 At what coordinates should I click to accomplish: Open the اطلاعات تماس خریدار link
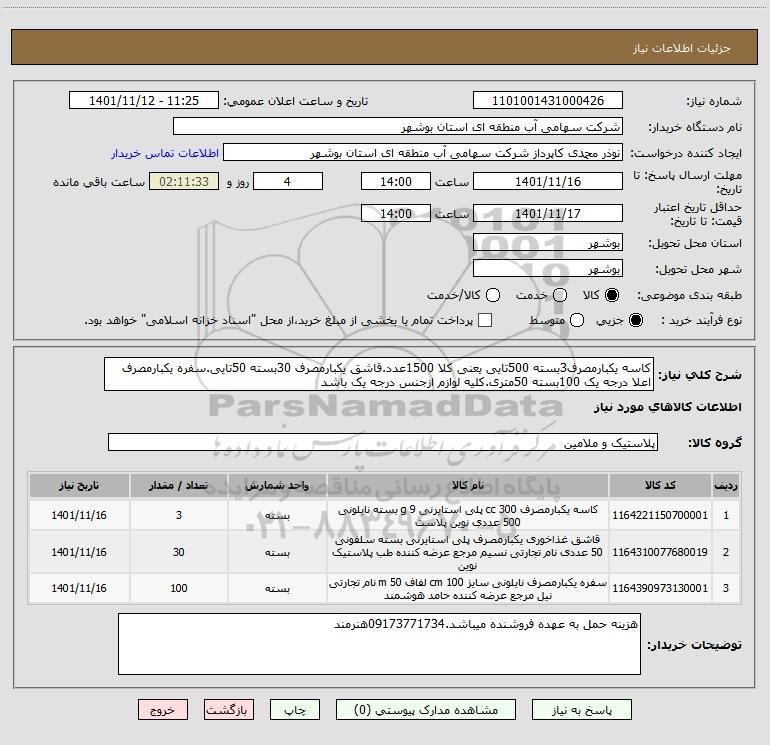point(165,153)
